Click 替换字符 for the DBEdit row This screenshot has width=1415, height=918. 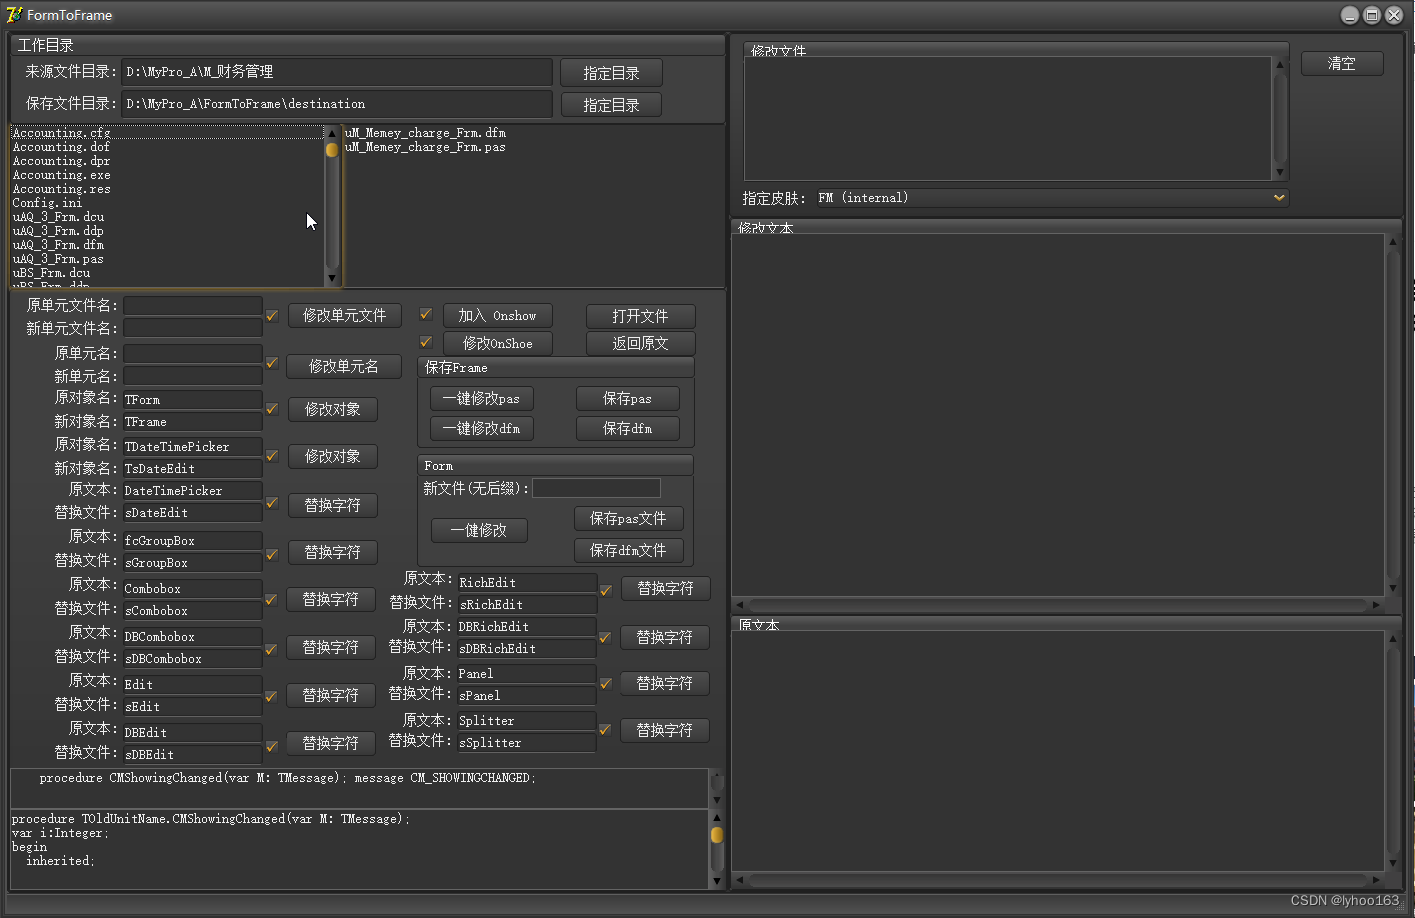[331, 743]
